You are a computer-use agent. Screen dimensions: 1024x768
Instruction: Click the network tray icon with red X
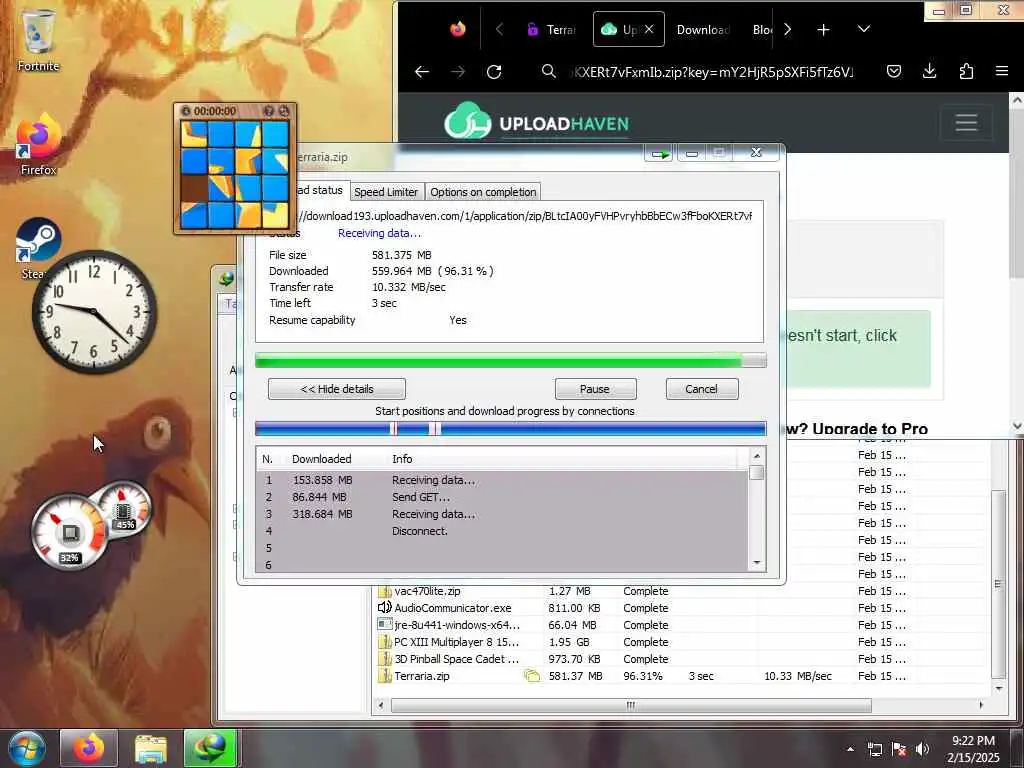pos(899,749)
